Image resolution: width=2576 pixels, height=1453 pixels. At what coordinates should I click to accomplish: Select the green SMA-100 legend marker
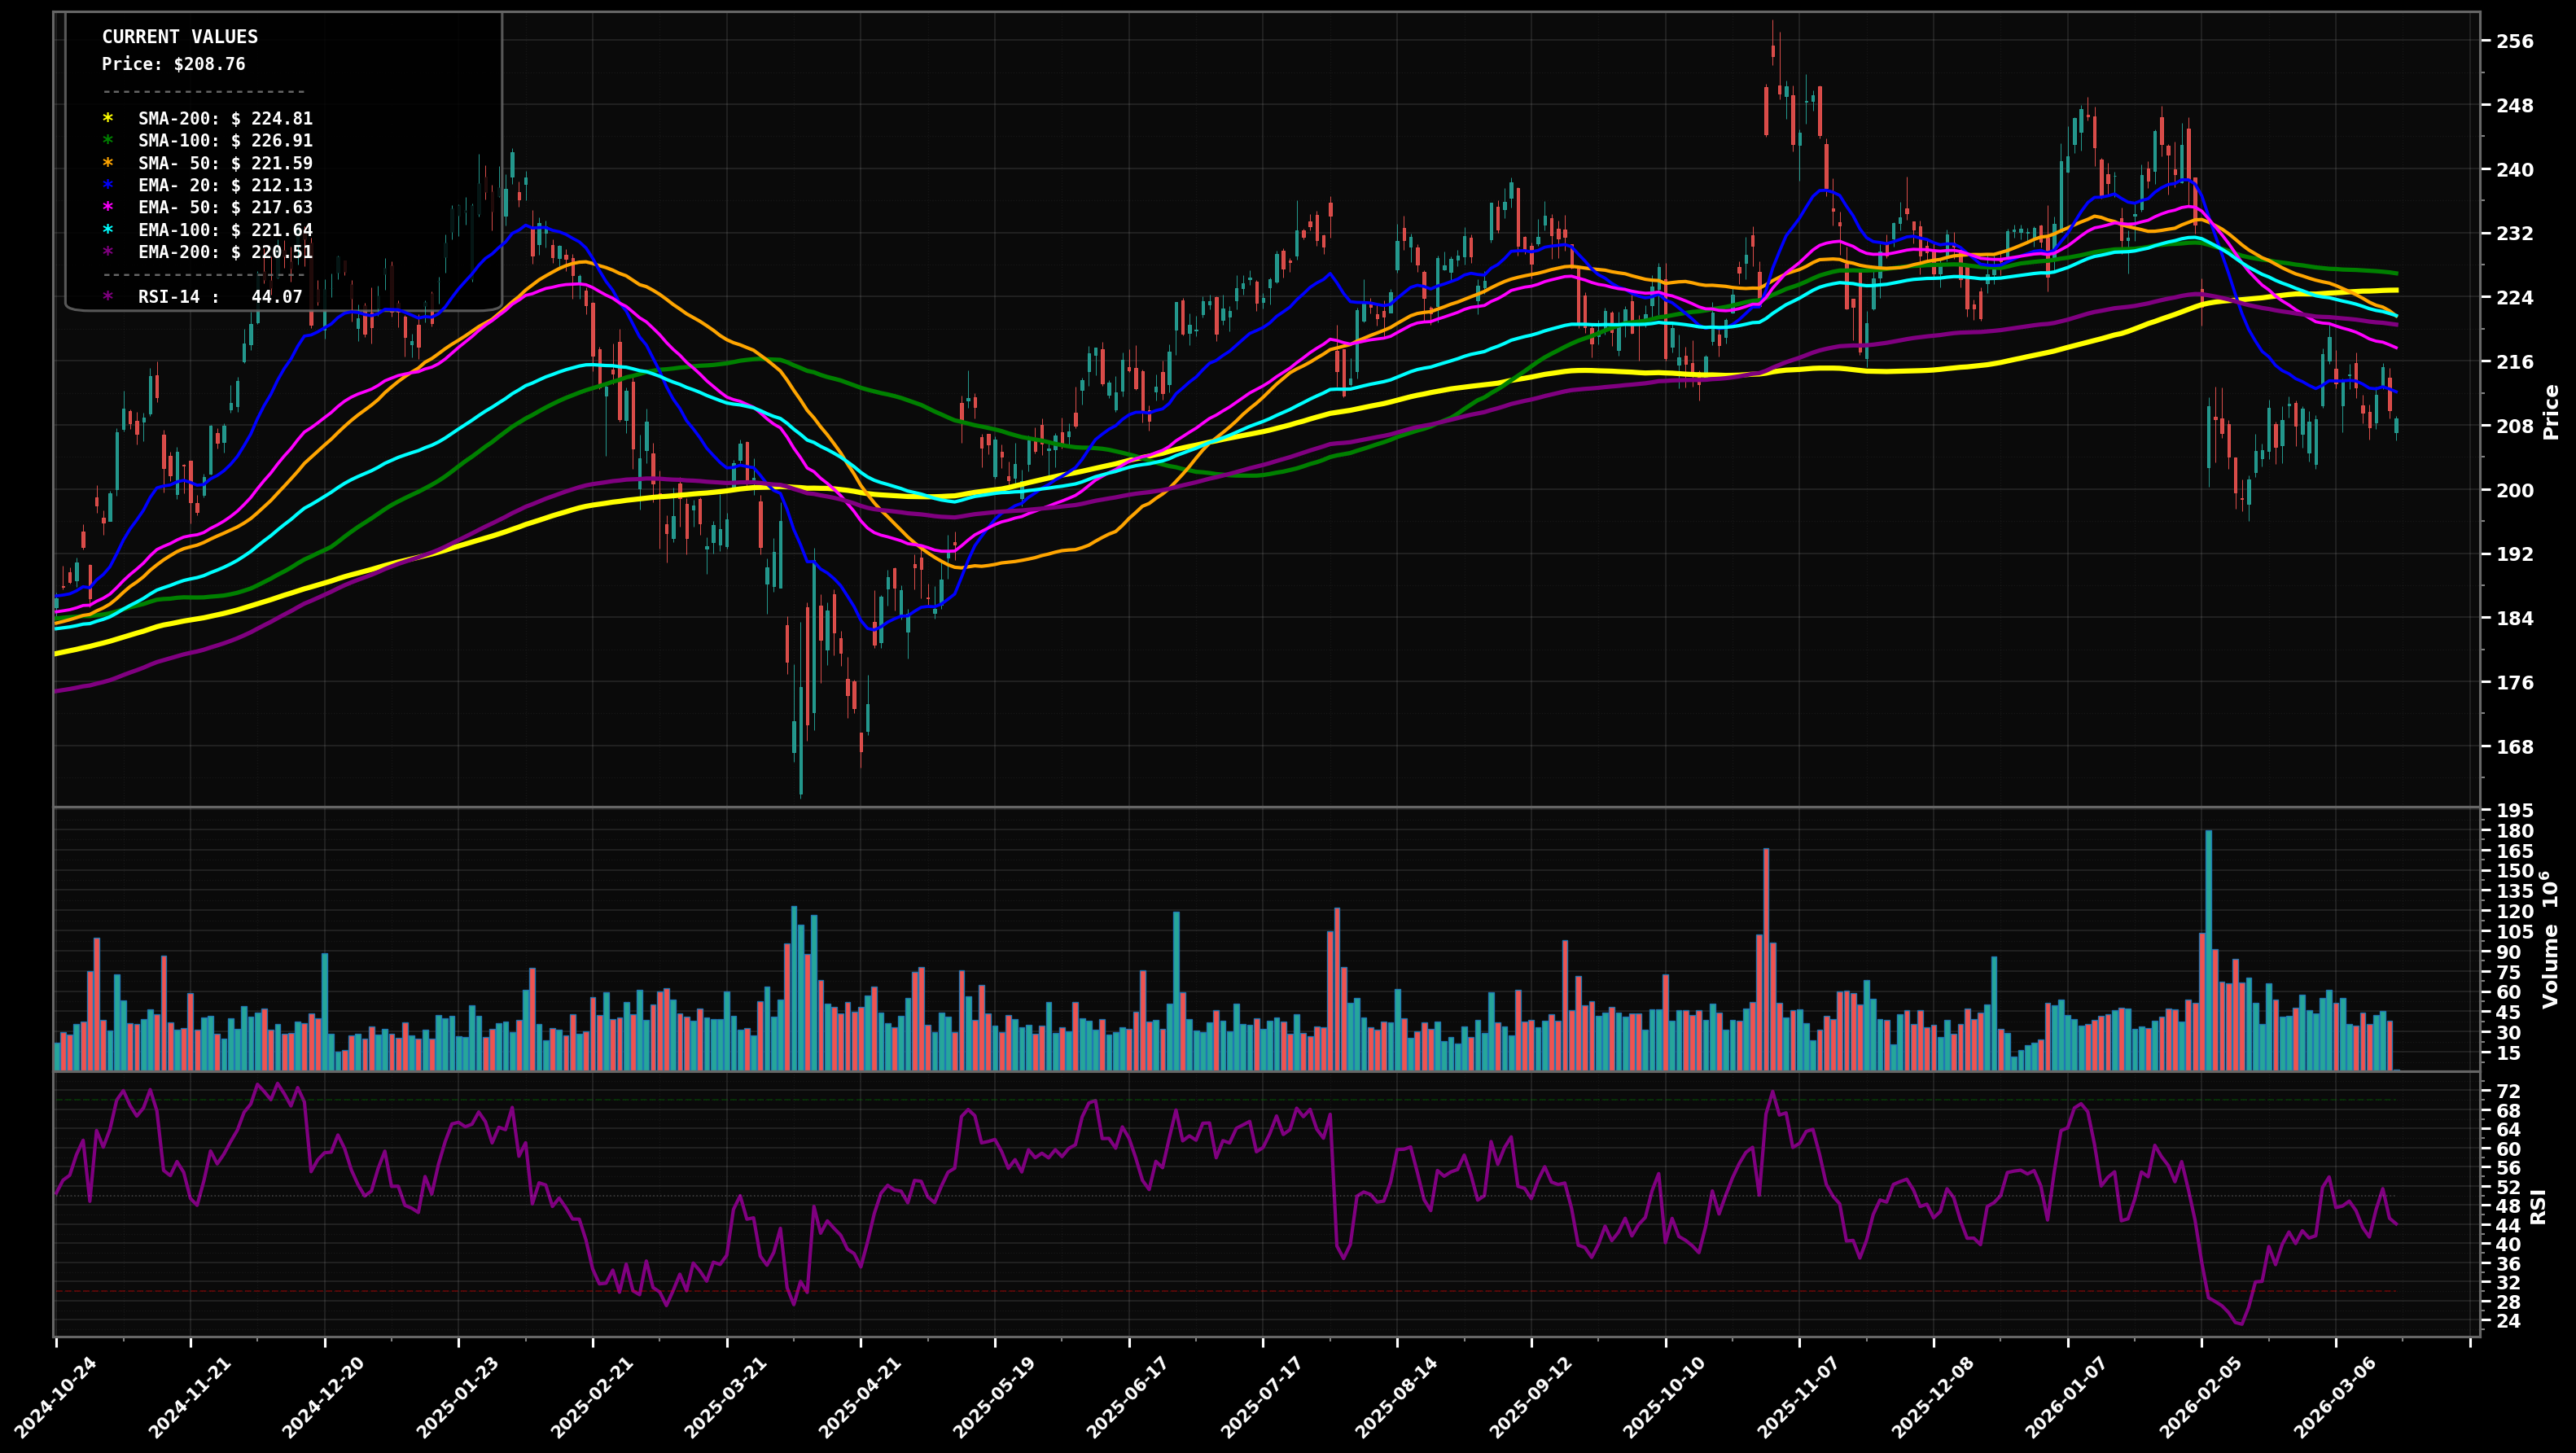(x=110, y=141)
